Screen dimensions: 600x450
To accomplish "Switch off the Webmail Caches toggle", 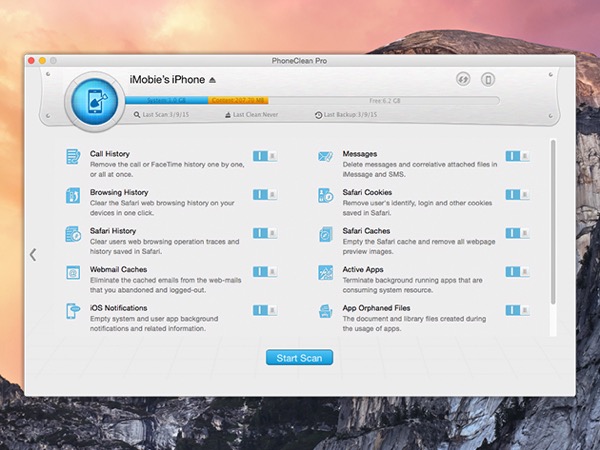I will pos(265,272).
